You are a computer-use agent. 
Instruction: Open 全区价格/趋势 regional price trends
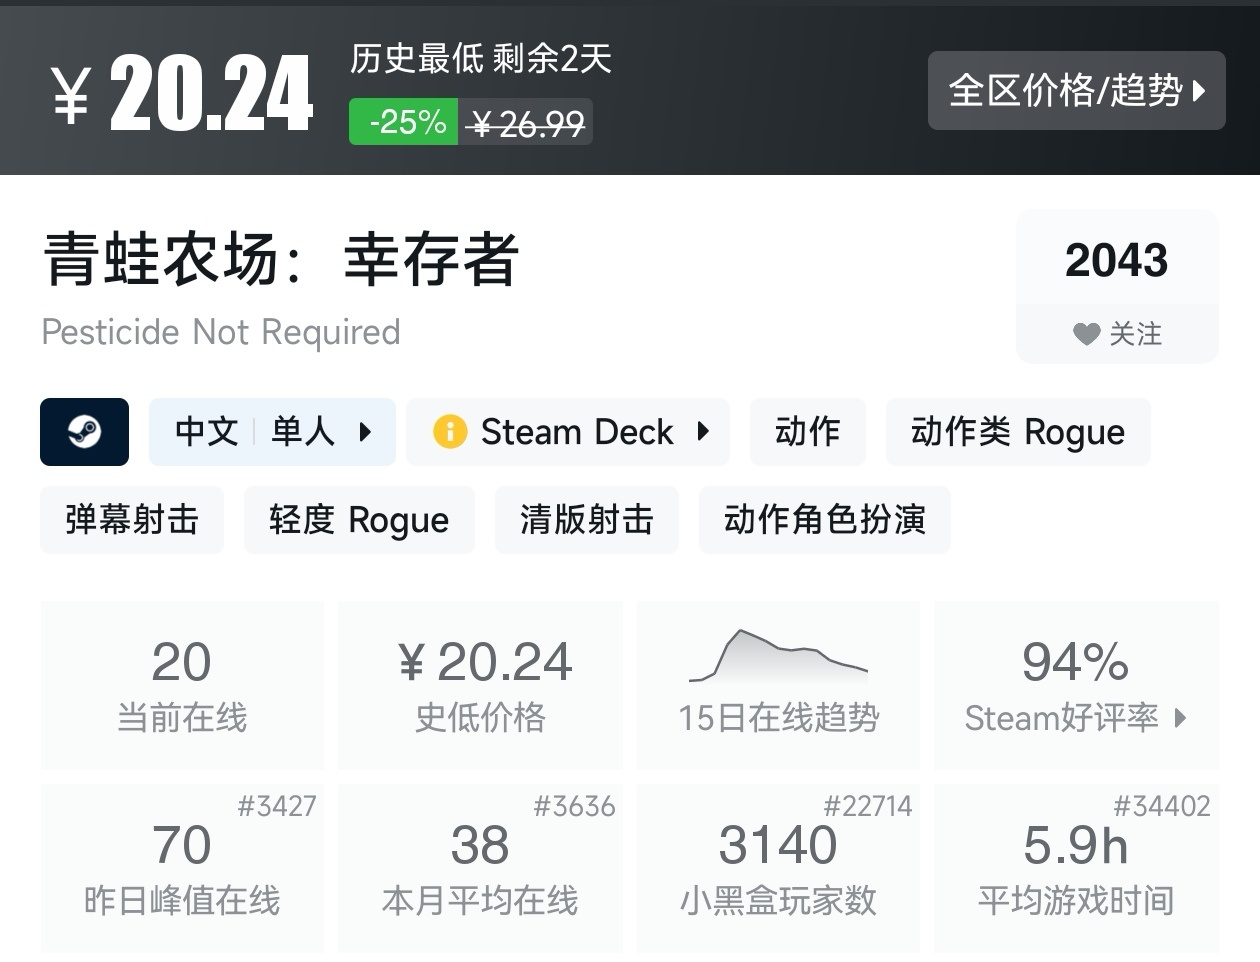coord(1076,91)
